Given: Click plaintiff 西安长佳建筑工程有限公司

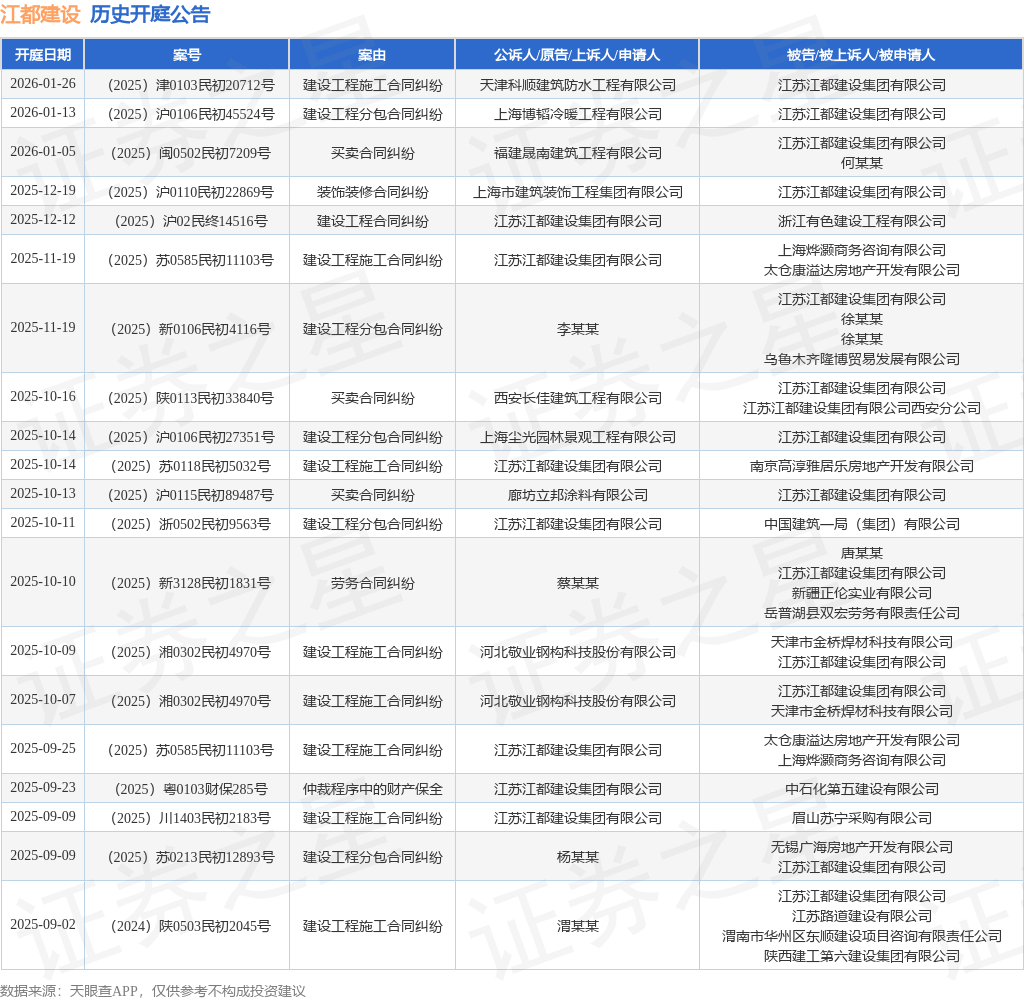Looking at the screenshot, I should point(577,398).
